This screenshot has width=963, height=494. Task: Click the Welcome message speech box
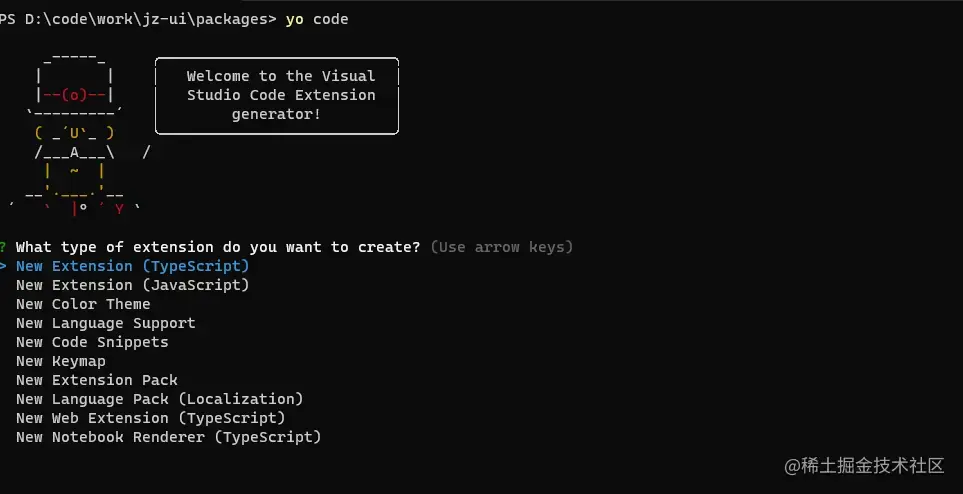(277, 95)
